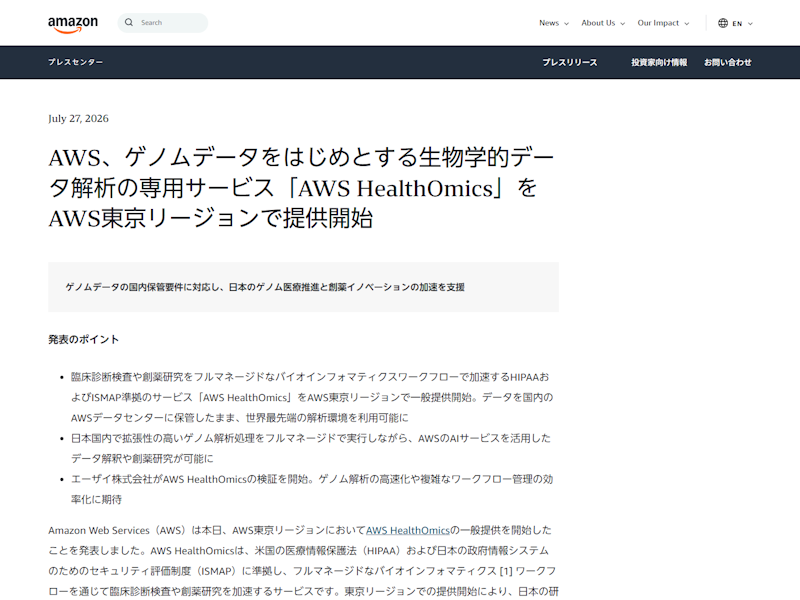
Task: Expand the News dropdown menu
Action: 554,23
